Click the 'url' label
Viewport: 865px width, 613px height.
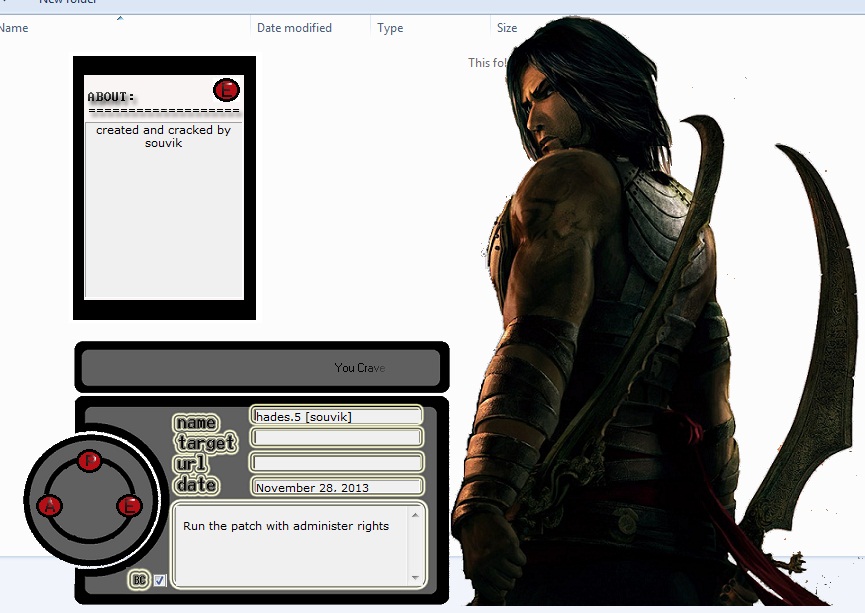[191, 463]
